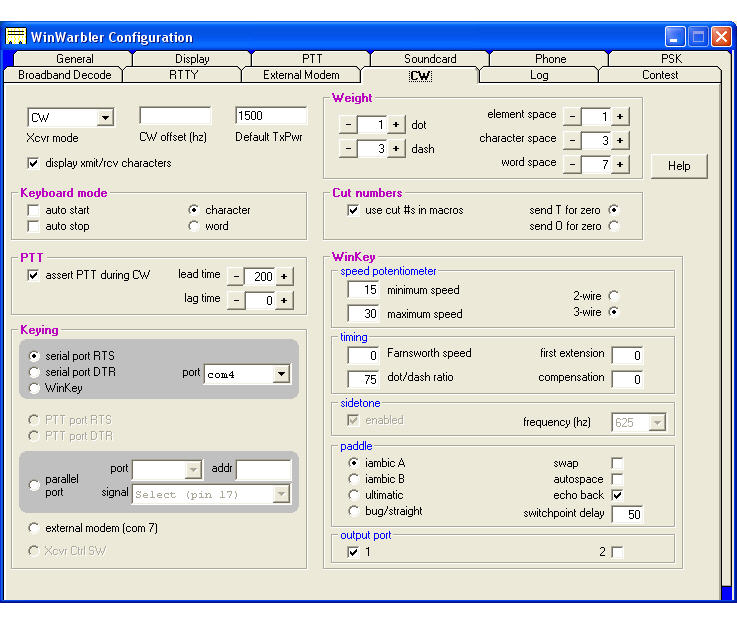Click the Default TxPwr field
The image size is (737, 630).
click(x=271, y=116)
